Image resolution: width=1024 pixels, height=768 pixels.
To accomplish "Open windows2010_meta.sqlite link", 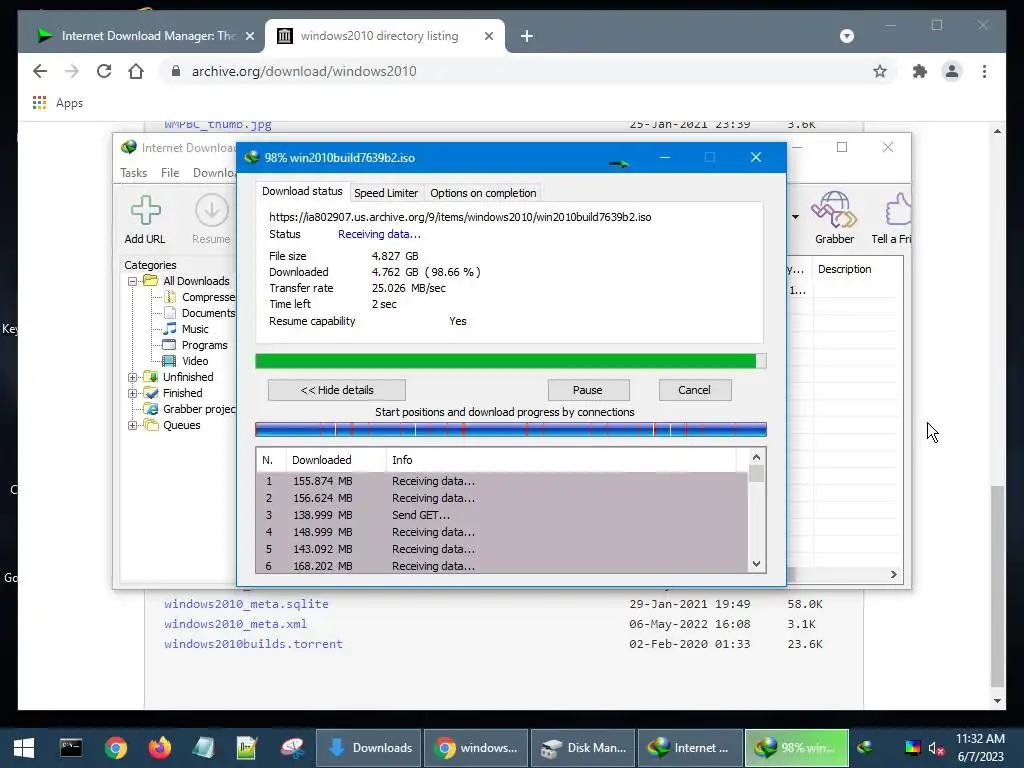I will point(246,604).
